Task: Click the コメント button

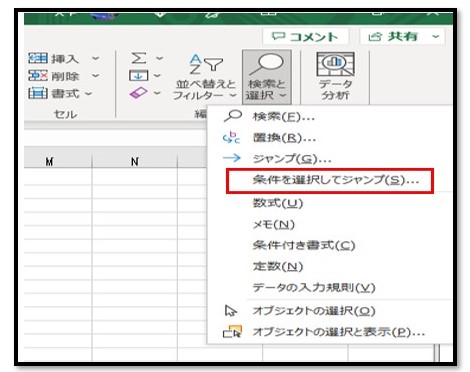Action: pyautogui.click(x=305, y=36)
